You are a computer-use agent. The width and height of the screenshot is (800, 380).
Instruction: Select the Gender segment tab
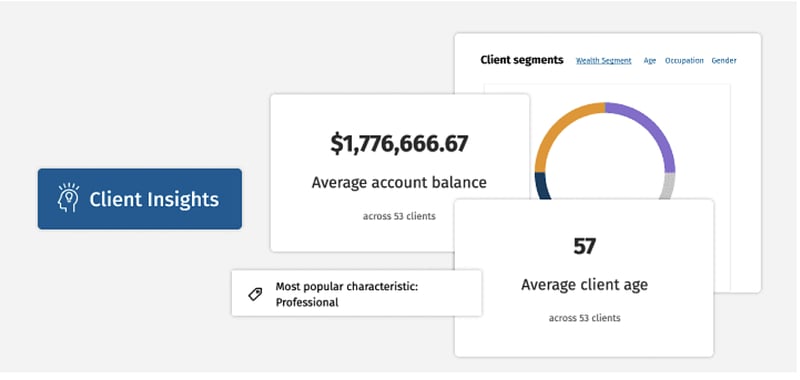[x=724, y=61]
